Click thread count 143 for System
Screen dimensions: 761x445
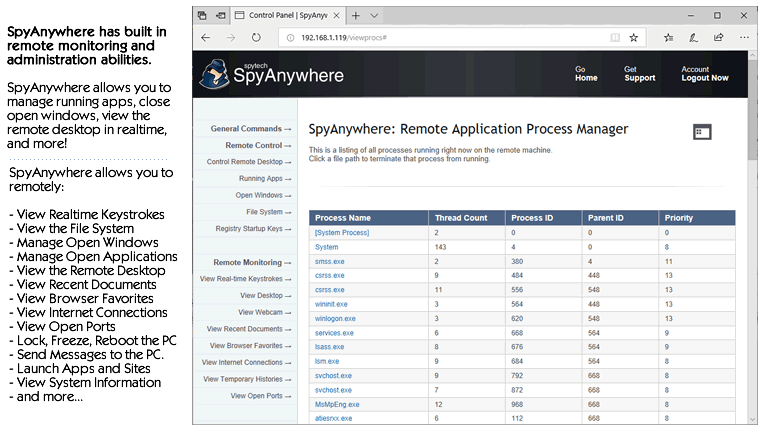pyautogui.click(x=440, y=247)
